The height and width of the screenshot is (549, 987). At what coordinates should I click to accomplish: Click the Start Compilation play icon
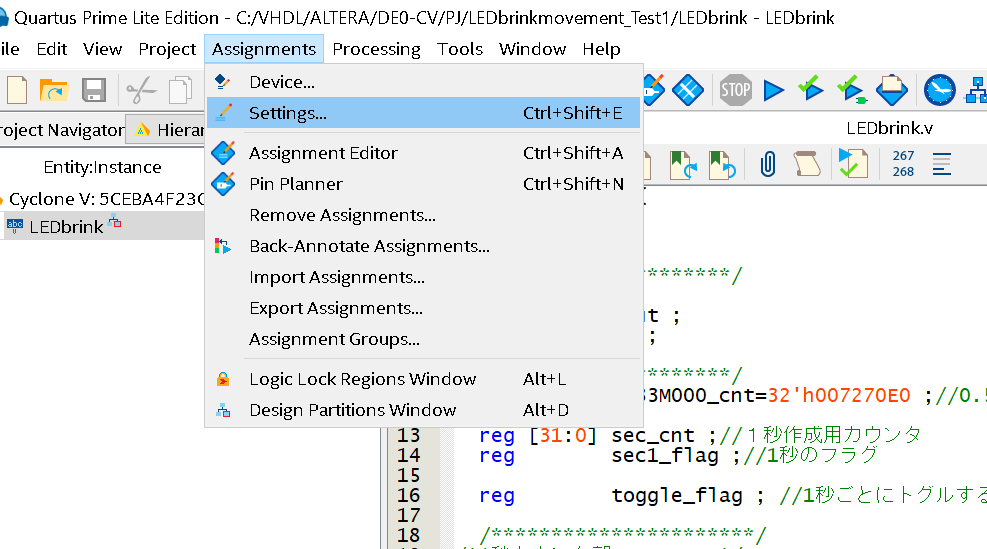[774, 90]
